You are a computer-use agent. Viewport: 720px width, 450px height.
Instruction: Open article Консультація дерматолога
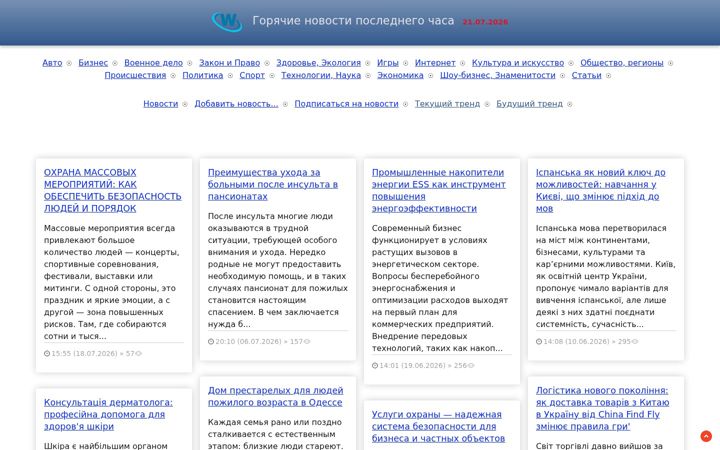tap(108, 414)
